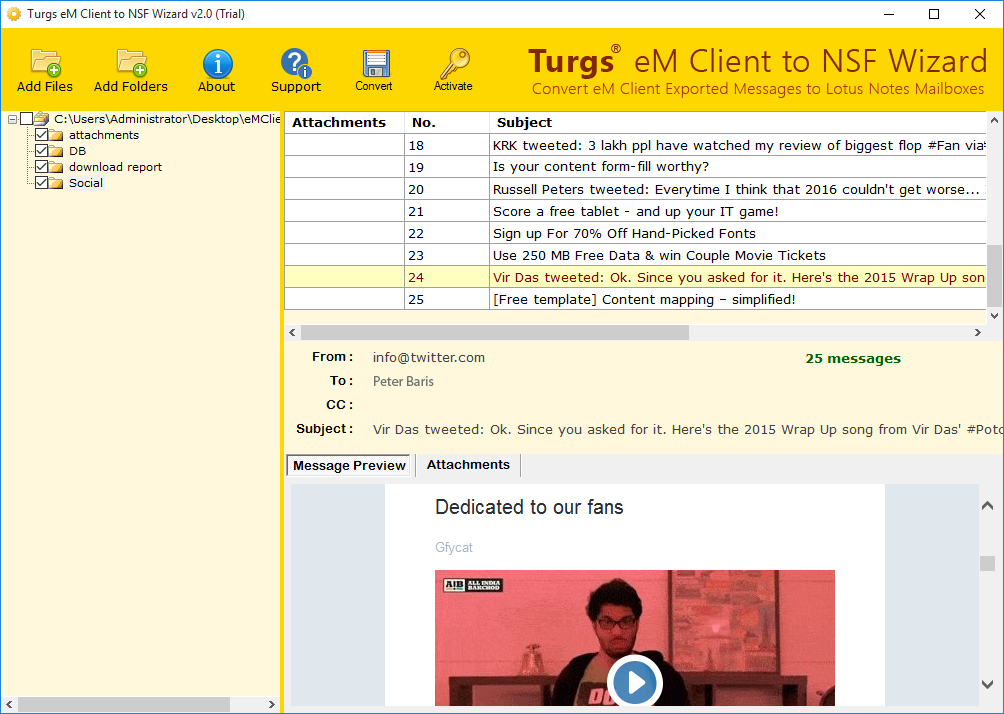Play the video in message preview
This screenshot has width=1004, height=714.
click(635, 682)
